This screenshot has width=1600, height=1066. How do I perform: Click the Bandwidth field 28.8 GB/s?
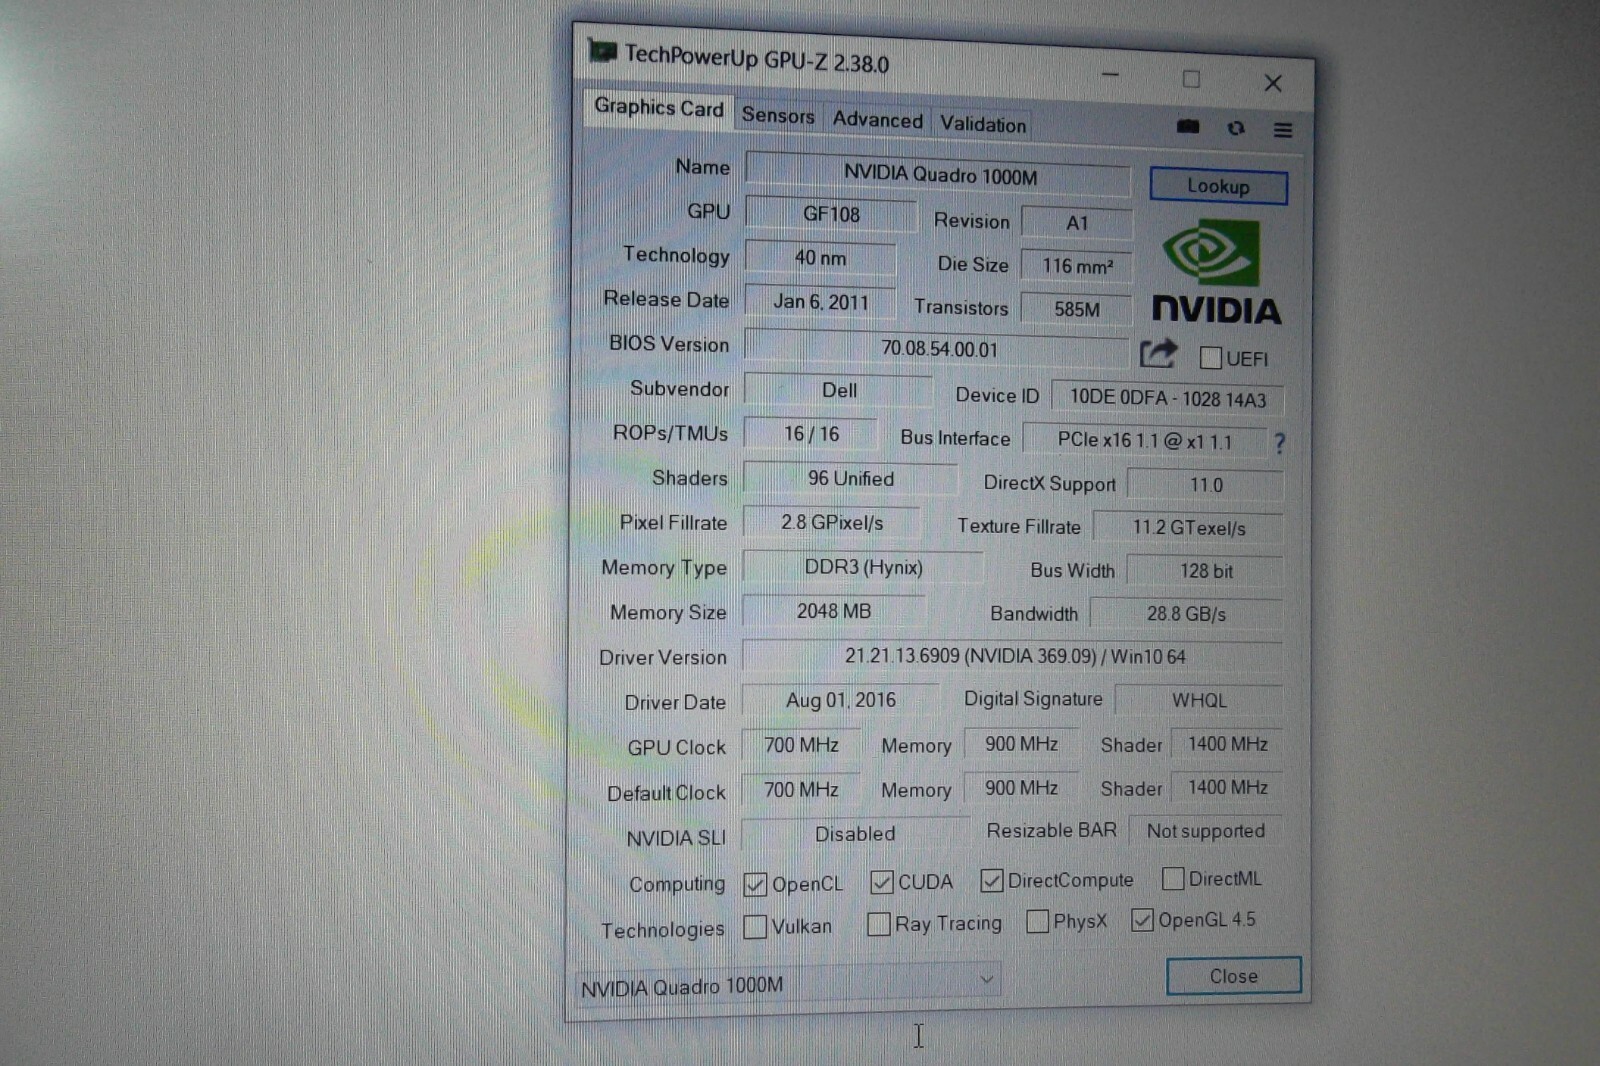click(1187, 614)
